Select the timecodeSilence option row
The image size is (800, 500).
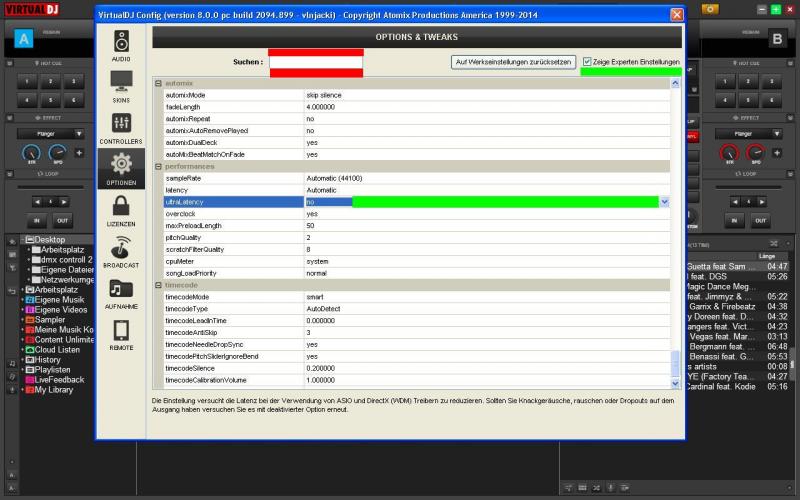[417, 368]
